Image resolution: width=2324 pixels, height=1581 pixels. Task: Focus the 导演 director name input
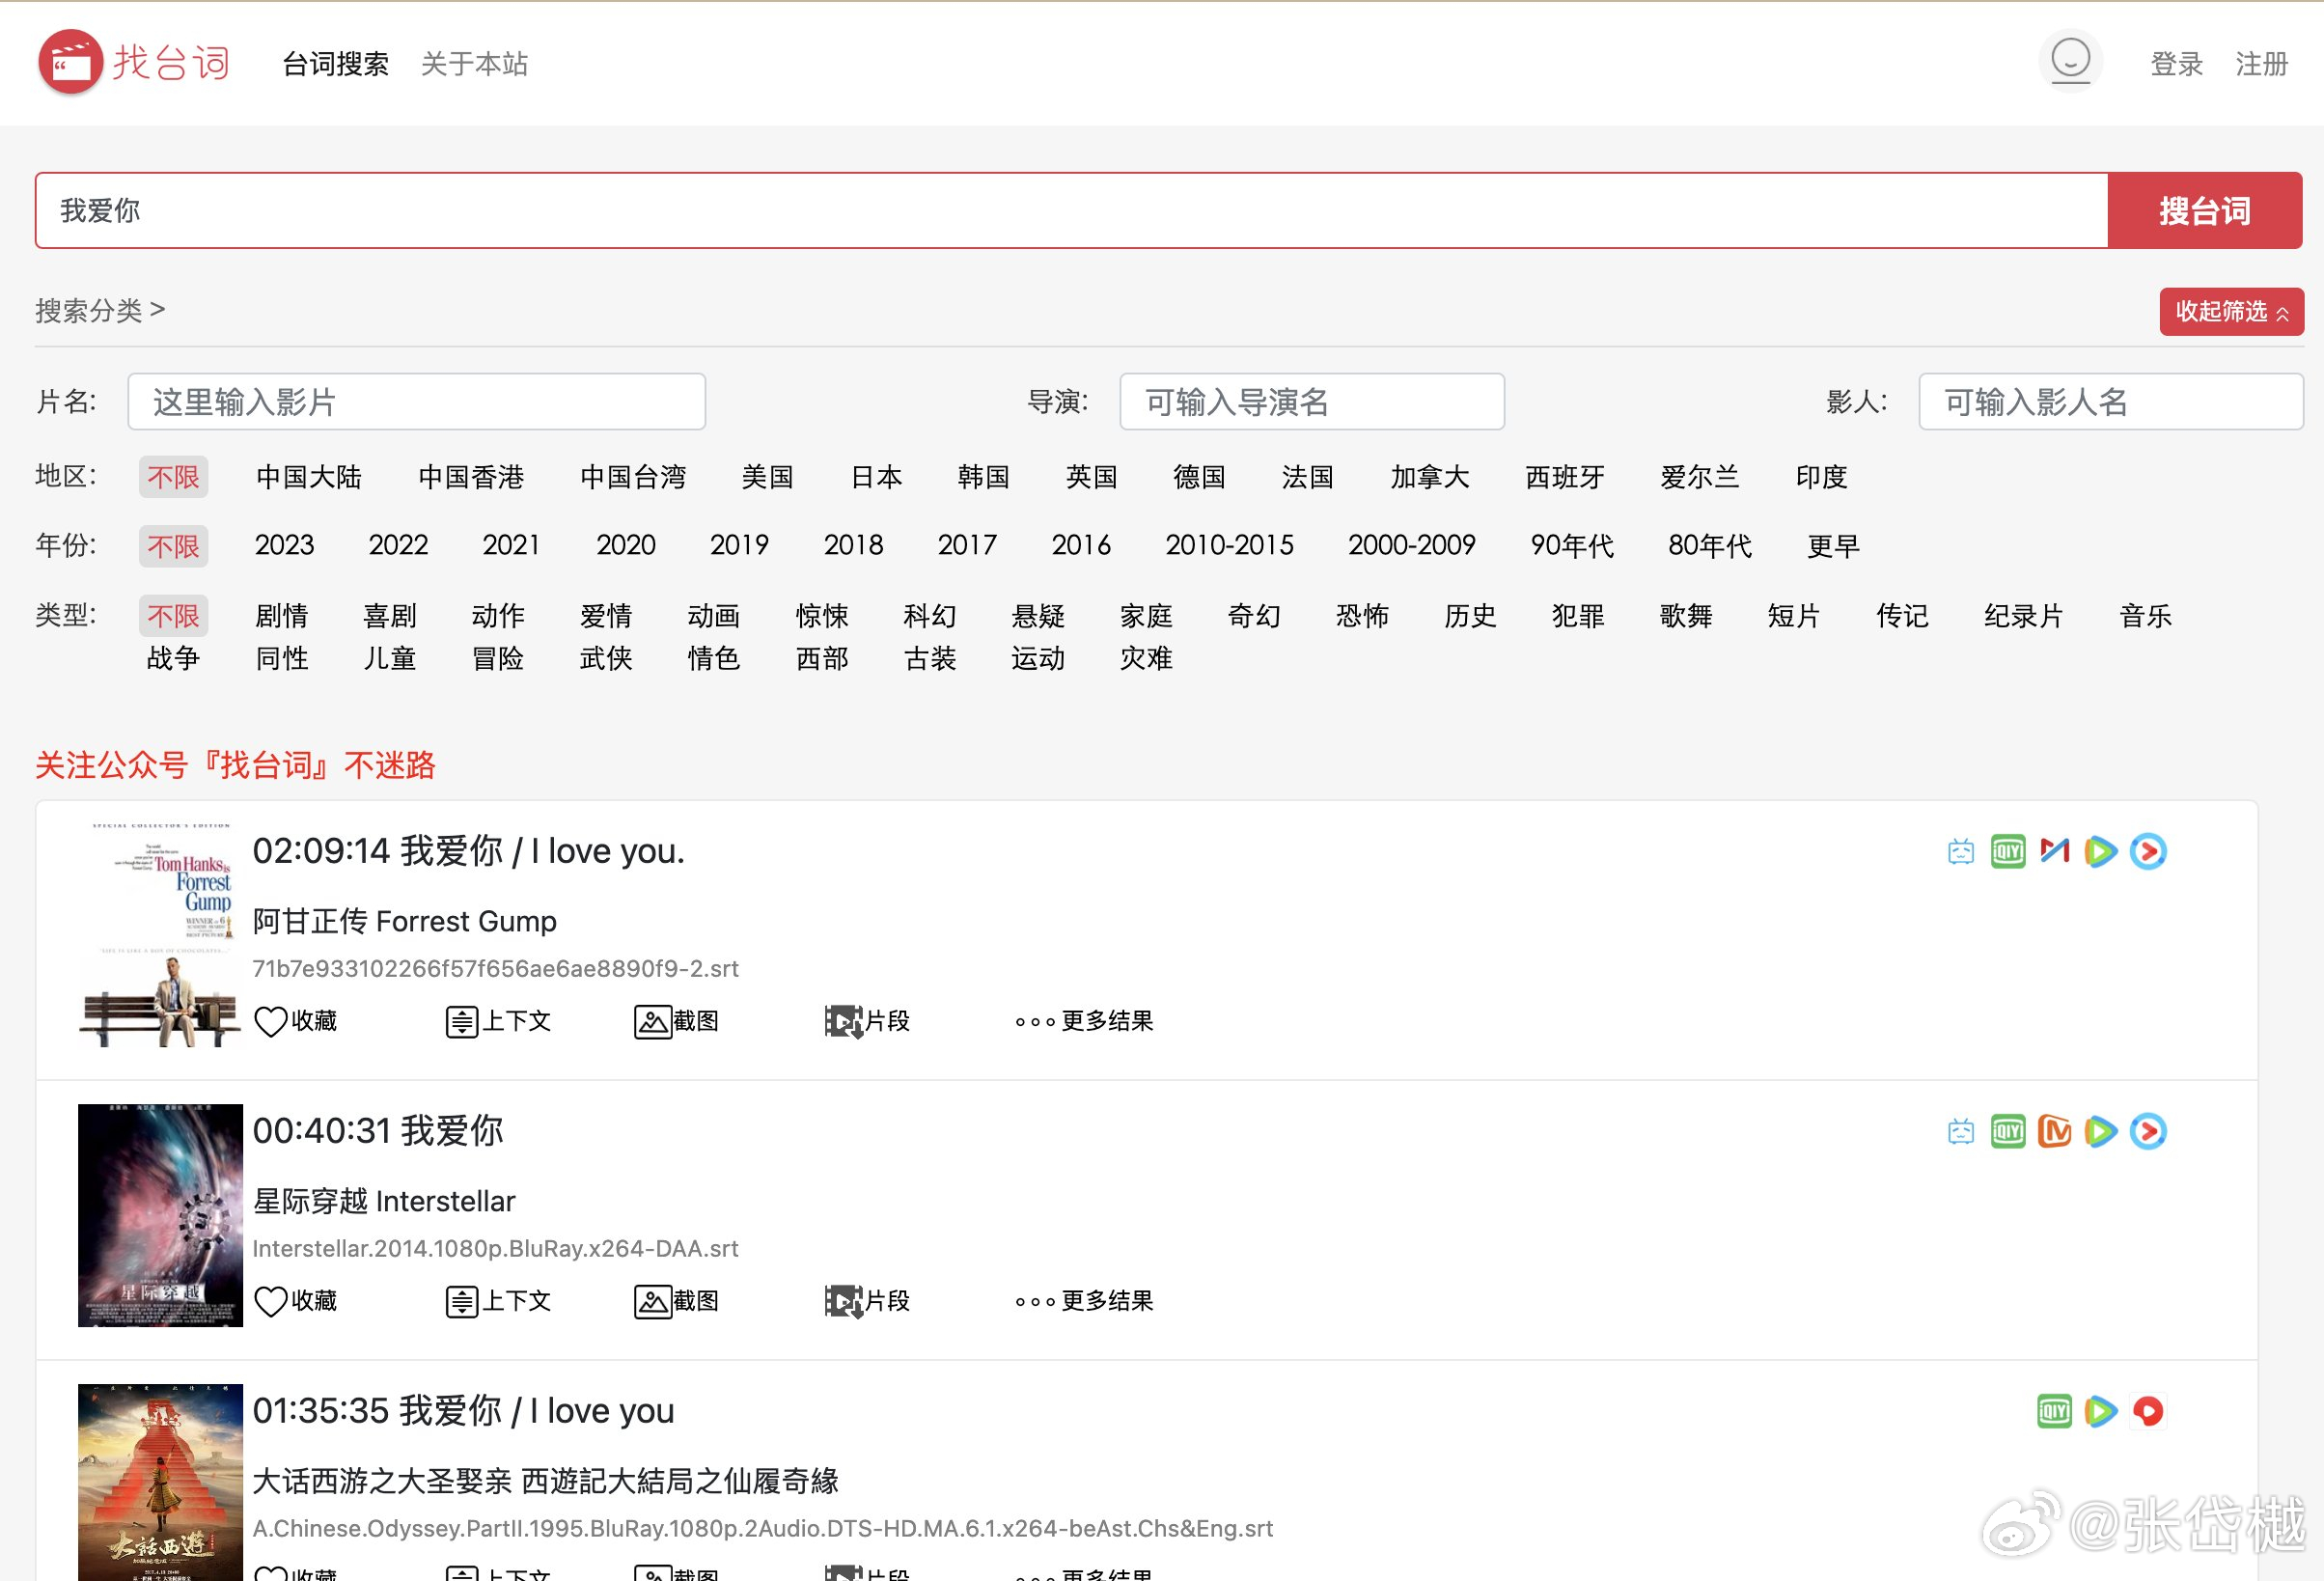coord(1312,402)
